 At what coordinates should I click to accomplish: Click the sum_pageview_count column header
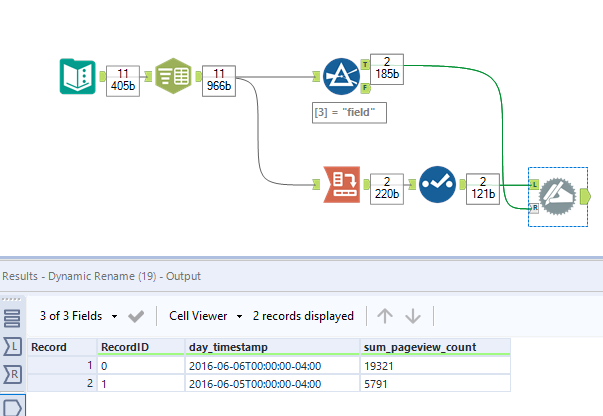point(435,347)
